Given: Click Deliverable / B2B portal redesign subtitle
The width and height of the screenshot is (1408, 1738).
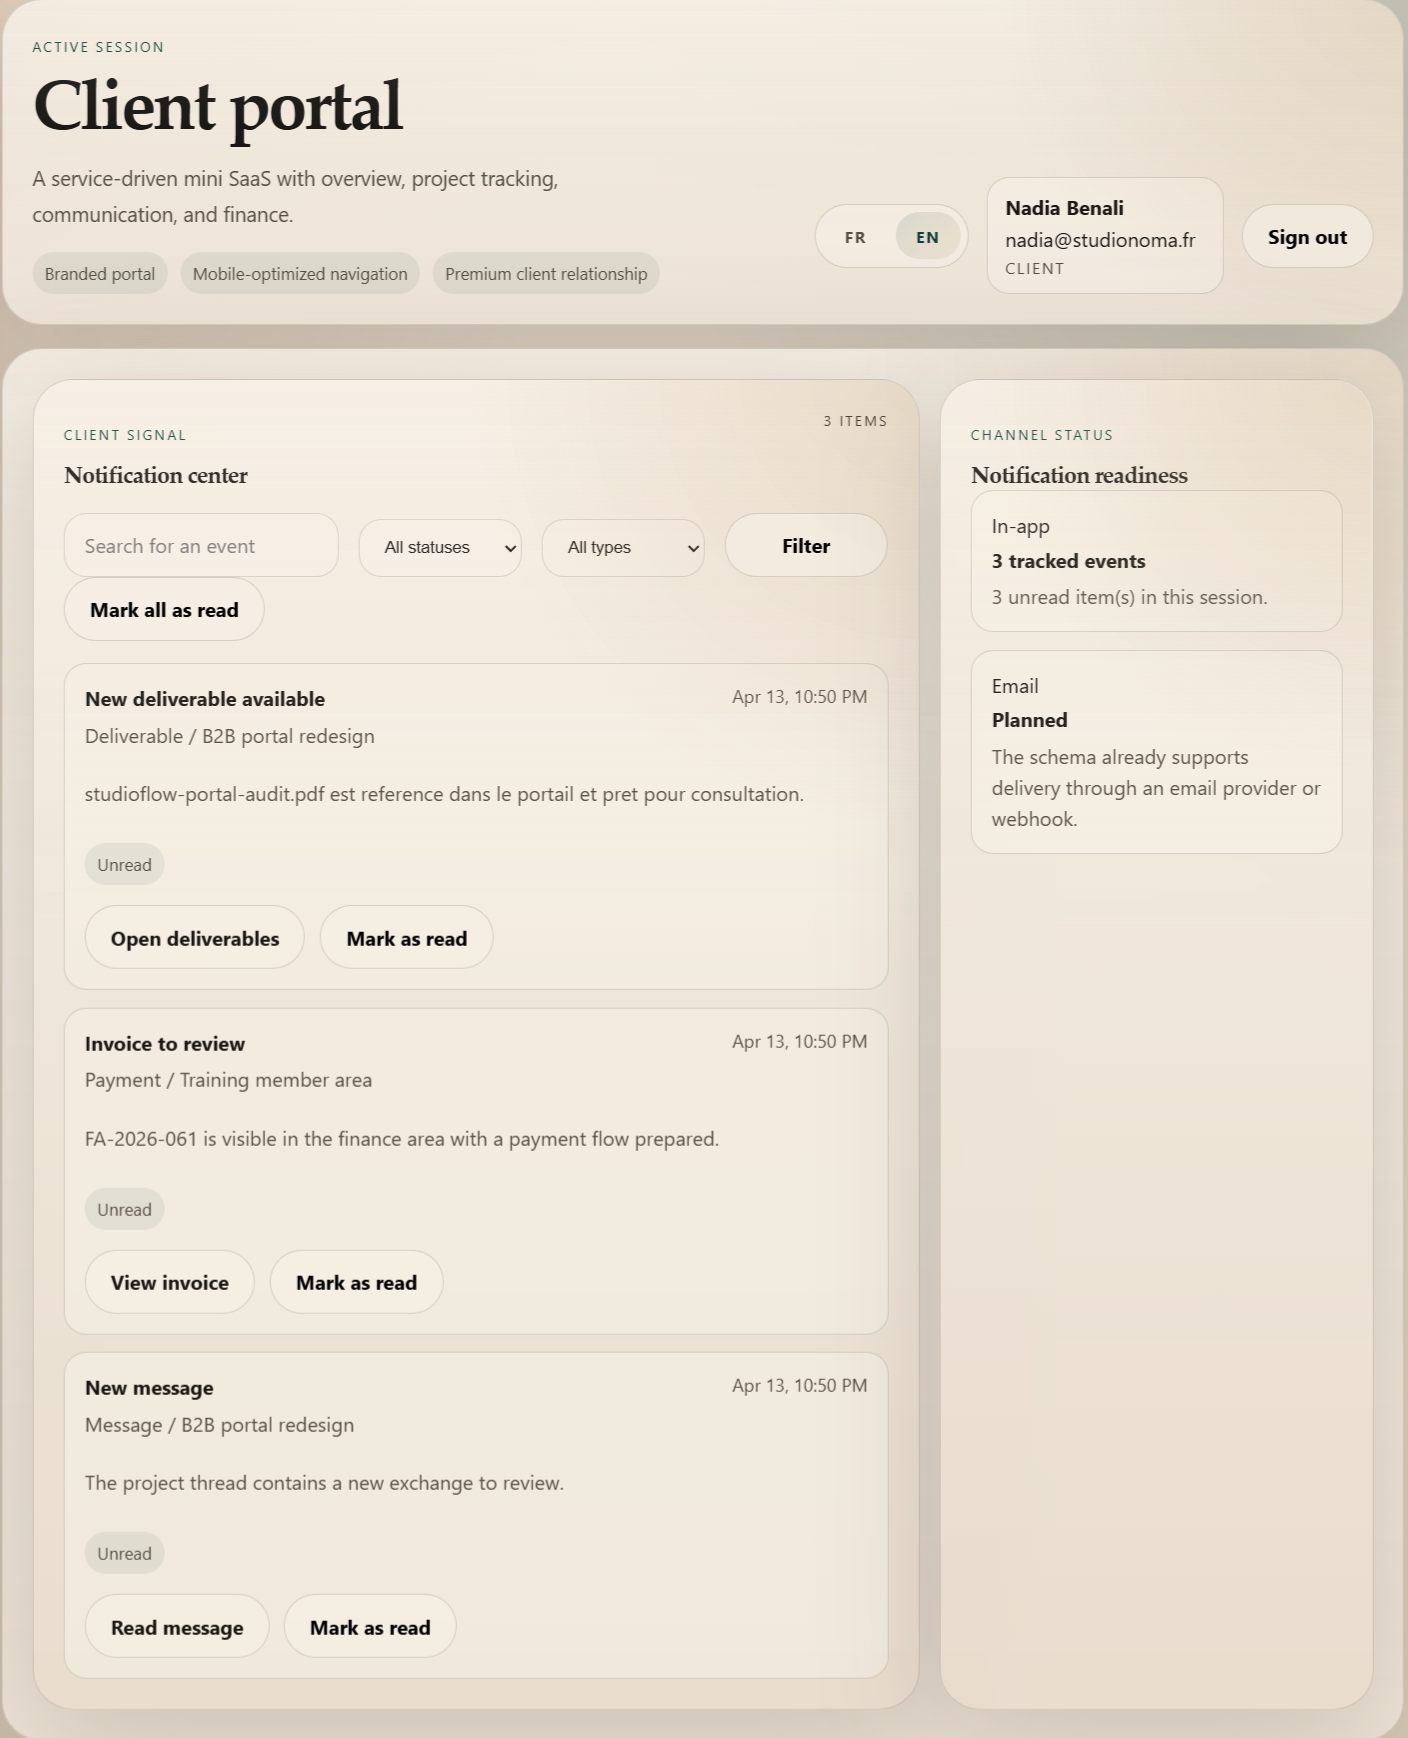Looking at the screenshot, I should pos(230,736).
